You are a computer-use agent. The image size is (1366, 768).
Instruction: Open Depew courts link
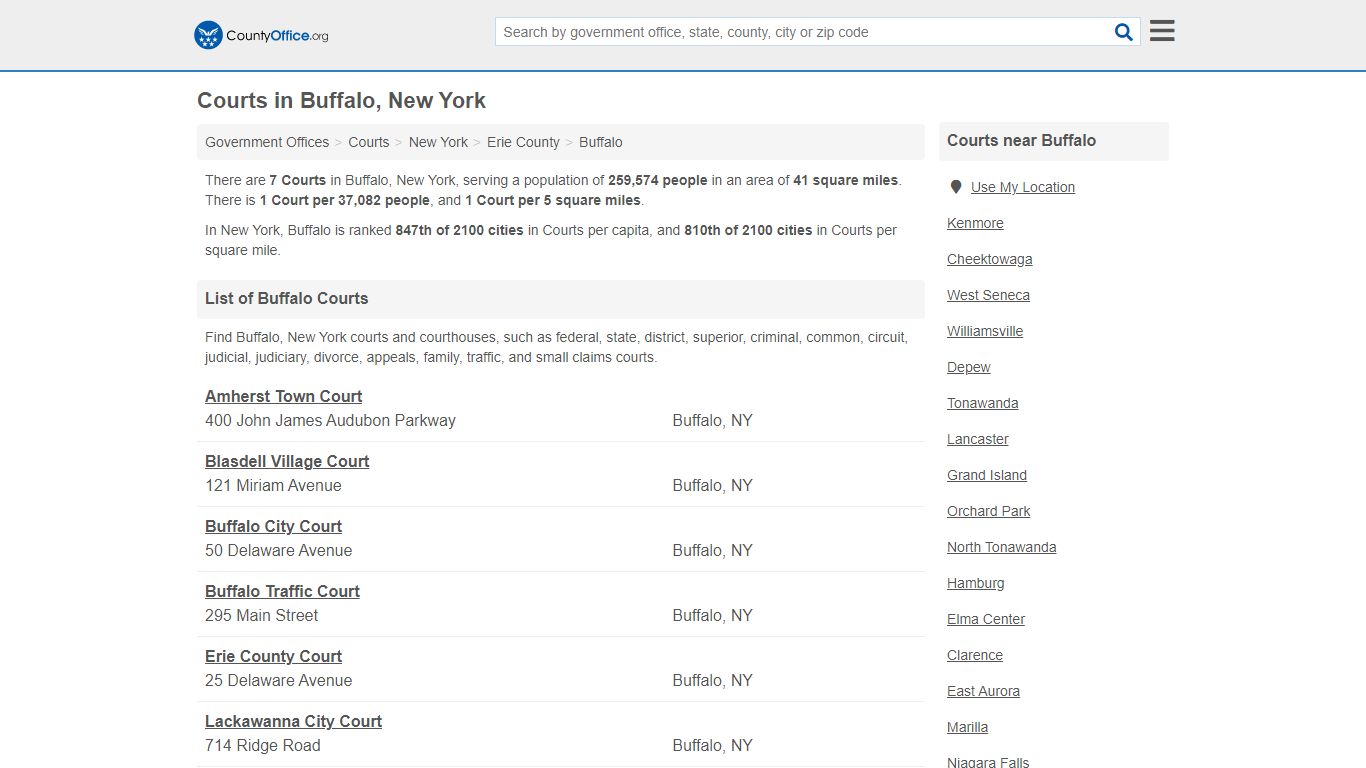coord(969,367)
